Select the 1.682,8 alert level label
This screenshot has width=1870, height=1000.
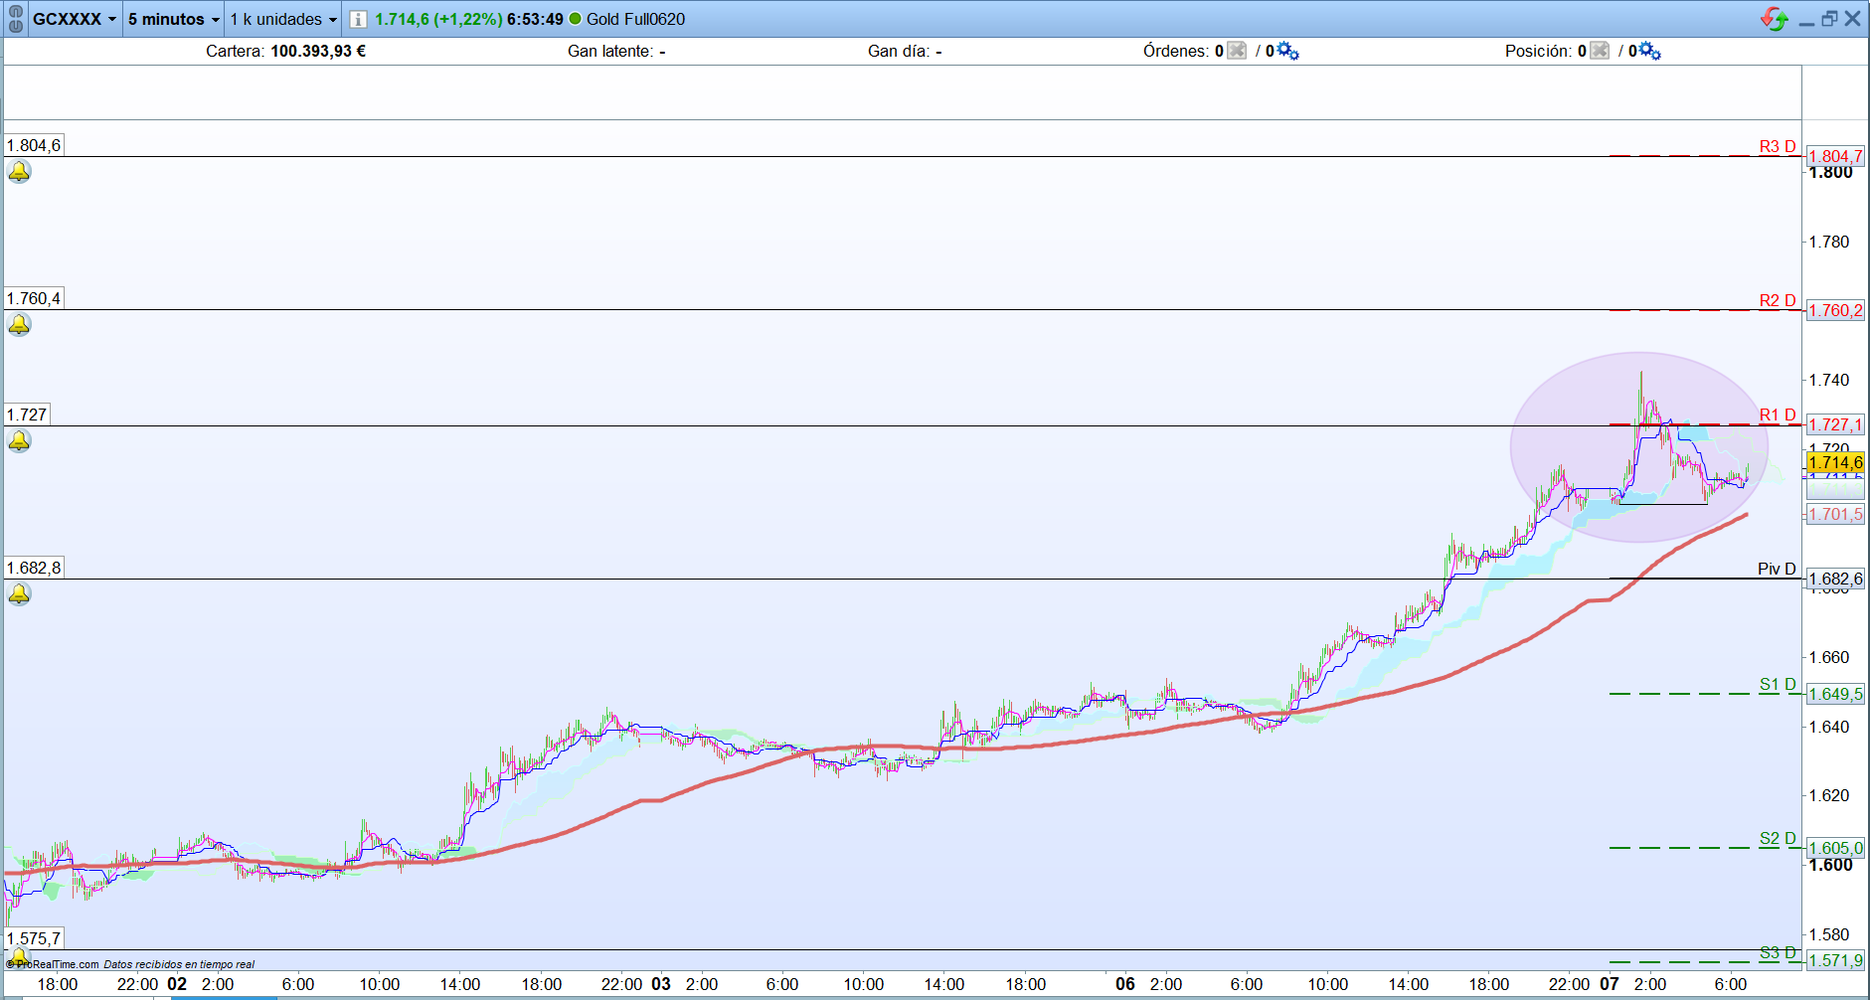[34, 568]
